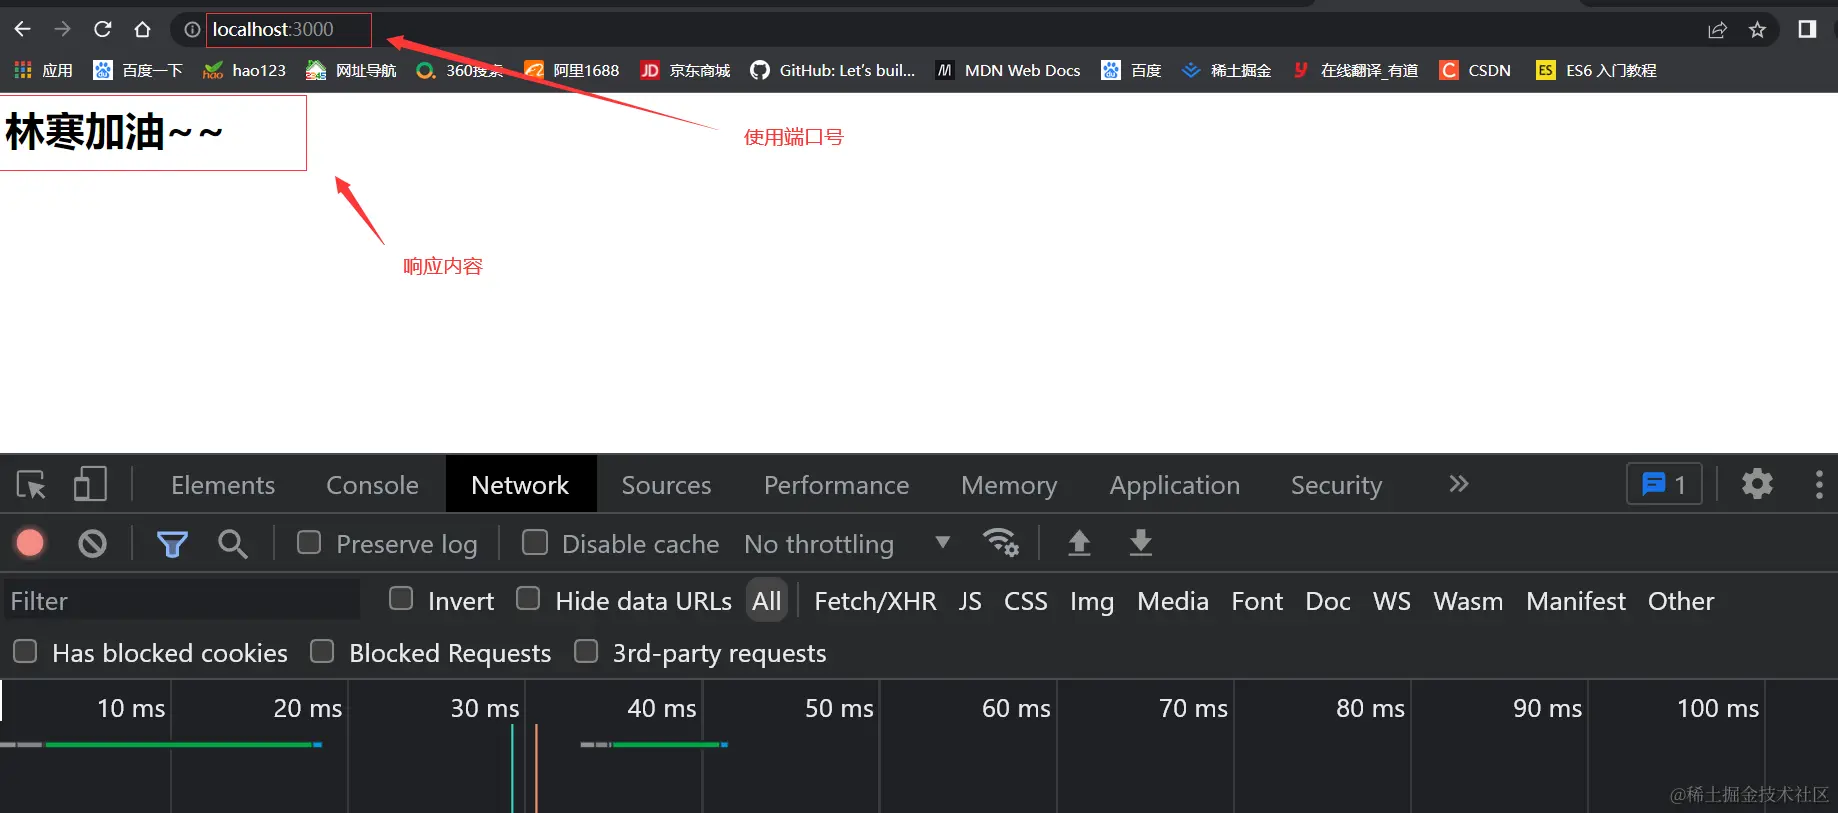Filter requests by Media
This screenshot has height=813, width=1838.
click(x=1173, y=601)
